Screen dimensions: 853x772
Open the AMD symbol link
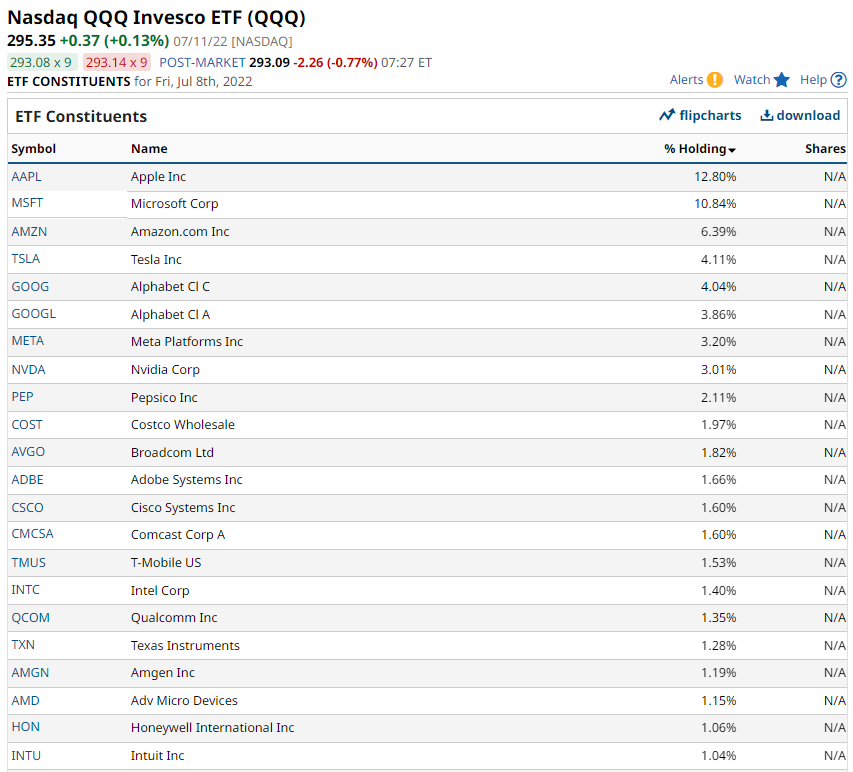coord(26,700)
